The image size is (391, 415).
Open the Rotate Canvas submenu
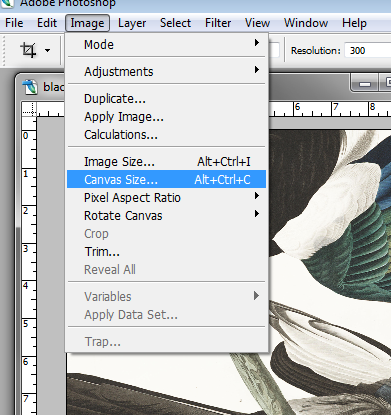[166, 215]
